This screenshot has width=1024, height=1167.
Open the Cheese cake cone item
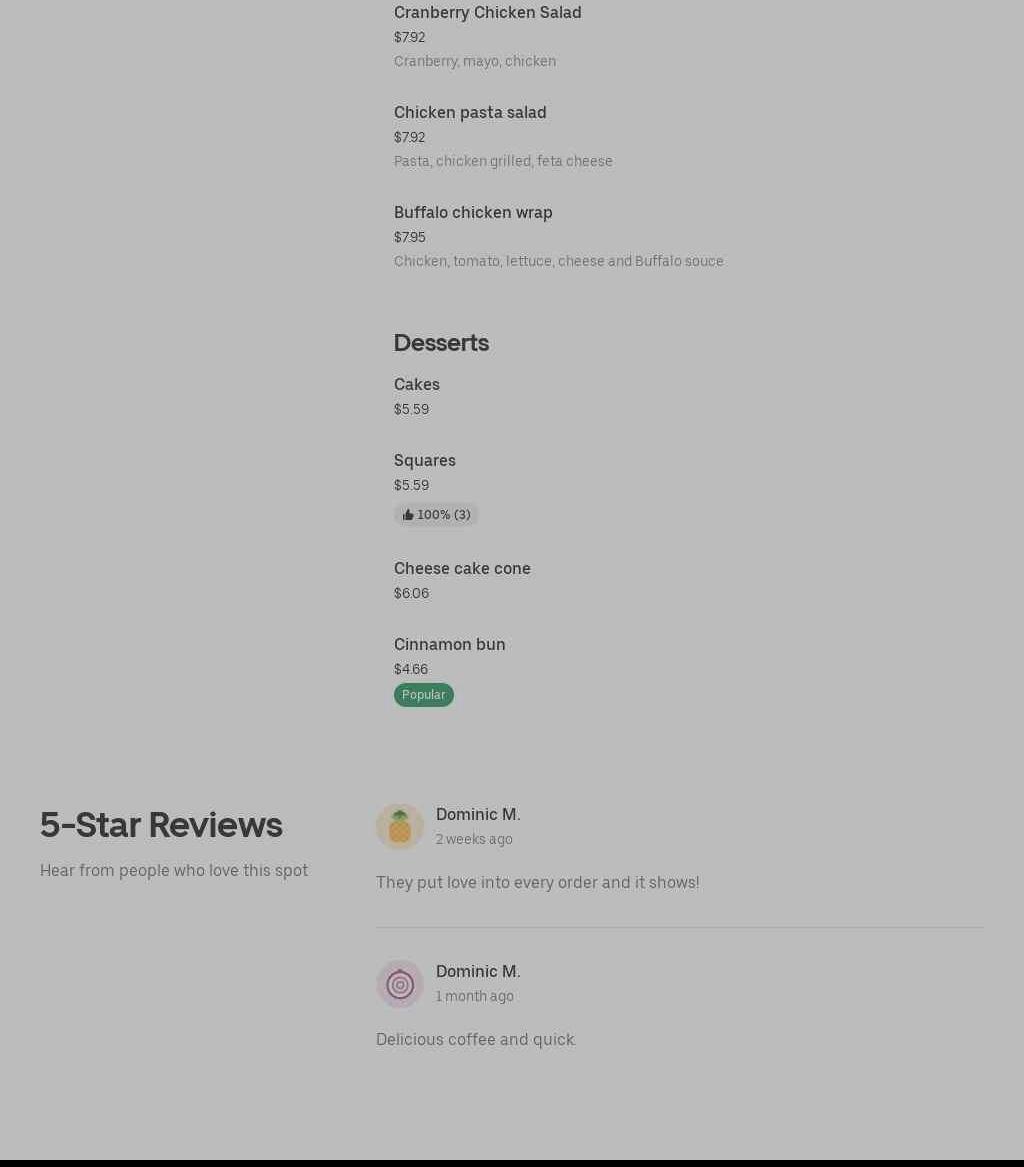[x=462, y=568]
